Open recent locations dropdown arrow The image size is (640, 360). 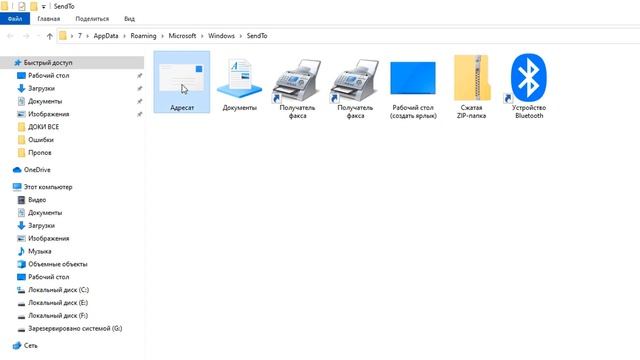[x=38, y=36]
